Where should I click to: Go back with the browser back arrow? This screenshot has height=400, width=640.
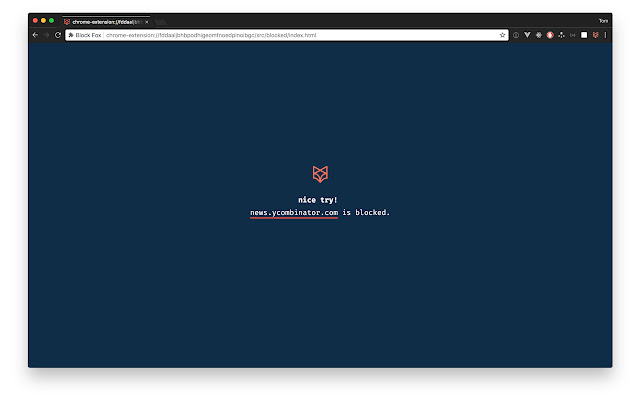tap(35, 35)
